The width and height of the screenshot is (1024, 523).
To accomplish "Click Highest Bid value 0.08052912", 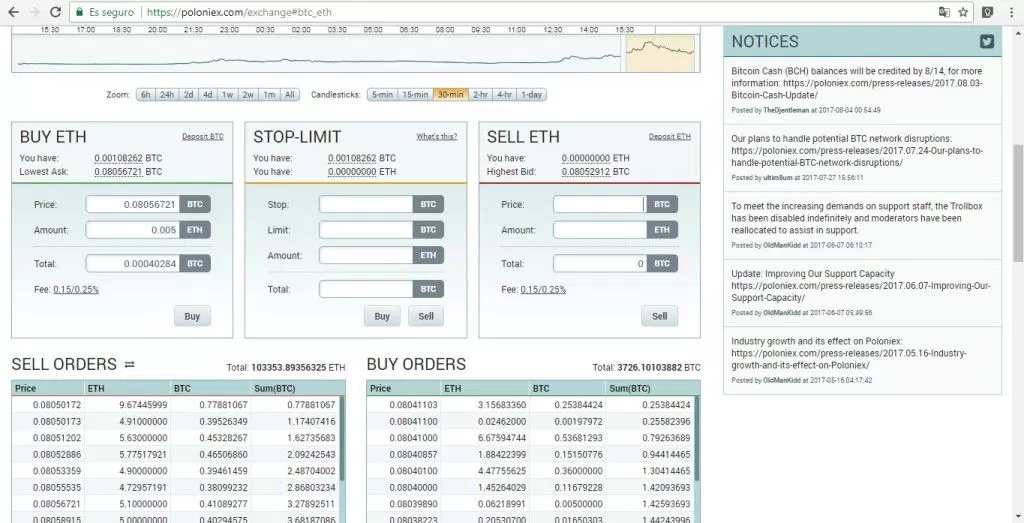I will tap(586, 172).
